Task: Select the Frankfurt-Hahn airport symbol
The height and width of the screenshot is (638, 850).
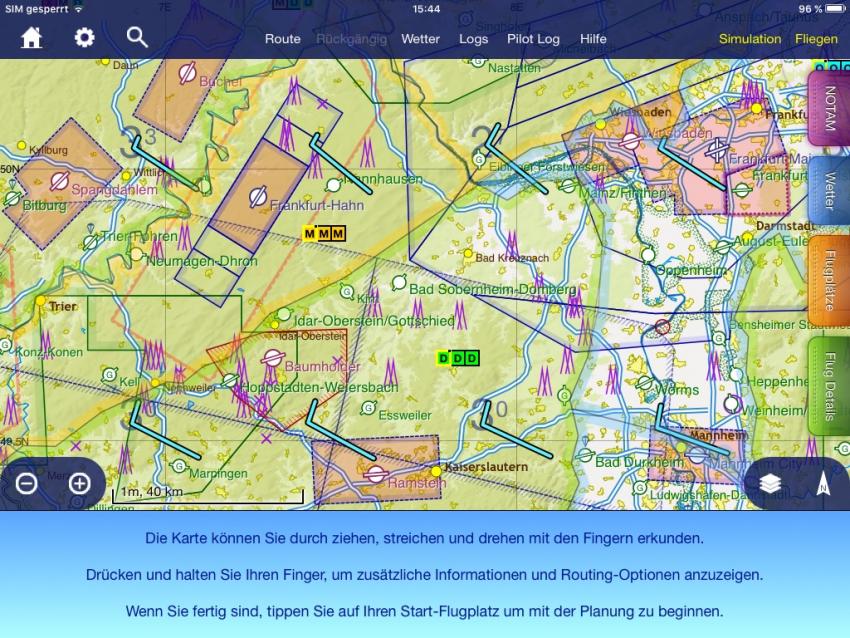Action: 257,197
